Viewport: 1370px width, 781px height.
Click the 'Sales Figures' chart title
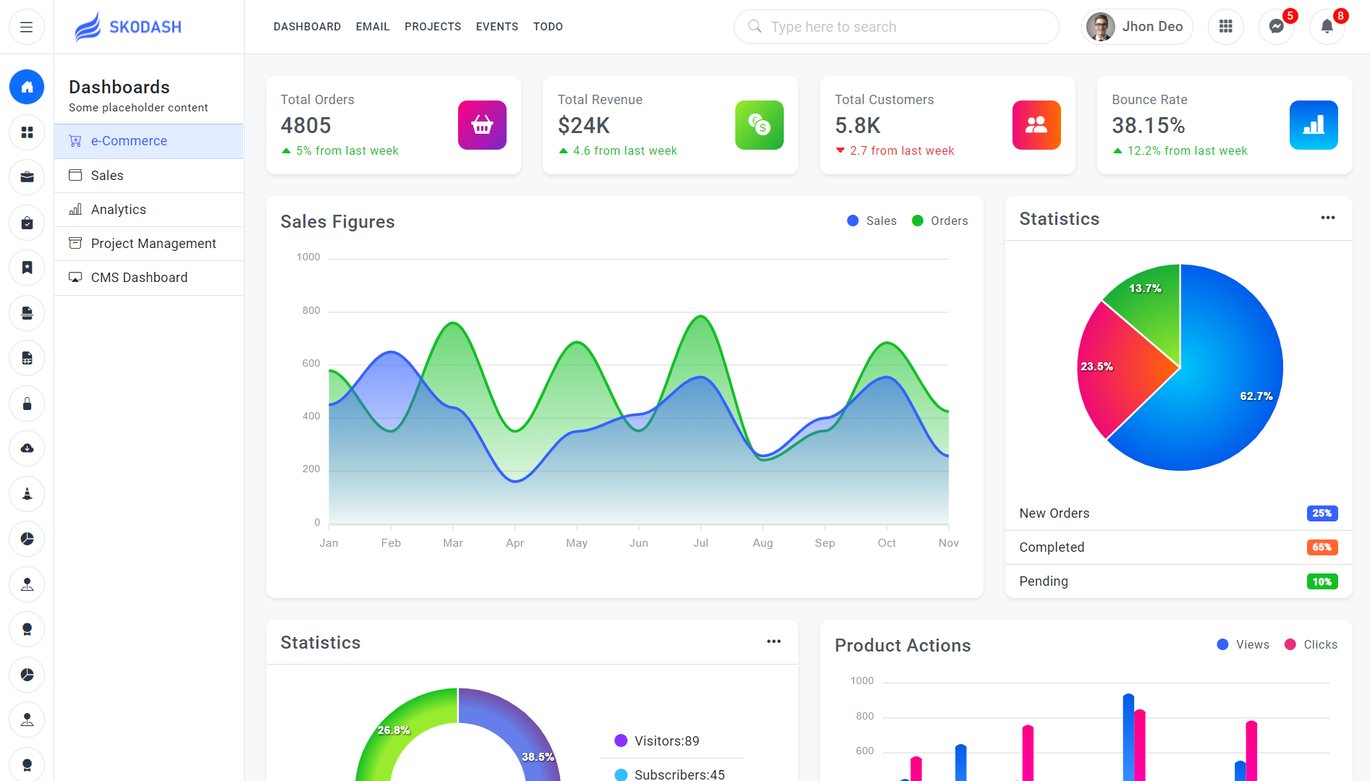338,222
